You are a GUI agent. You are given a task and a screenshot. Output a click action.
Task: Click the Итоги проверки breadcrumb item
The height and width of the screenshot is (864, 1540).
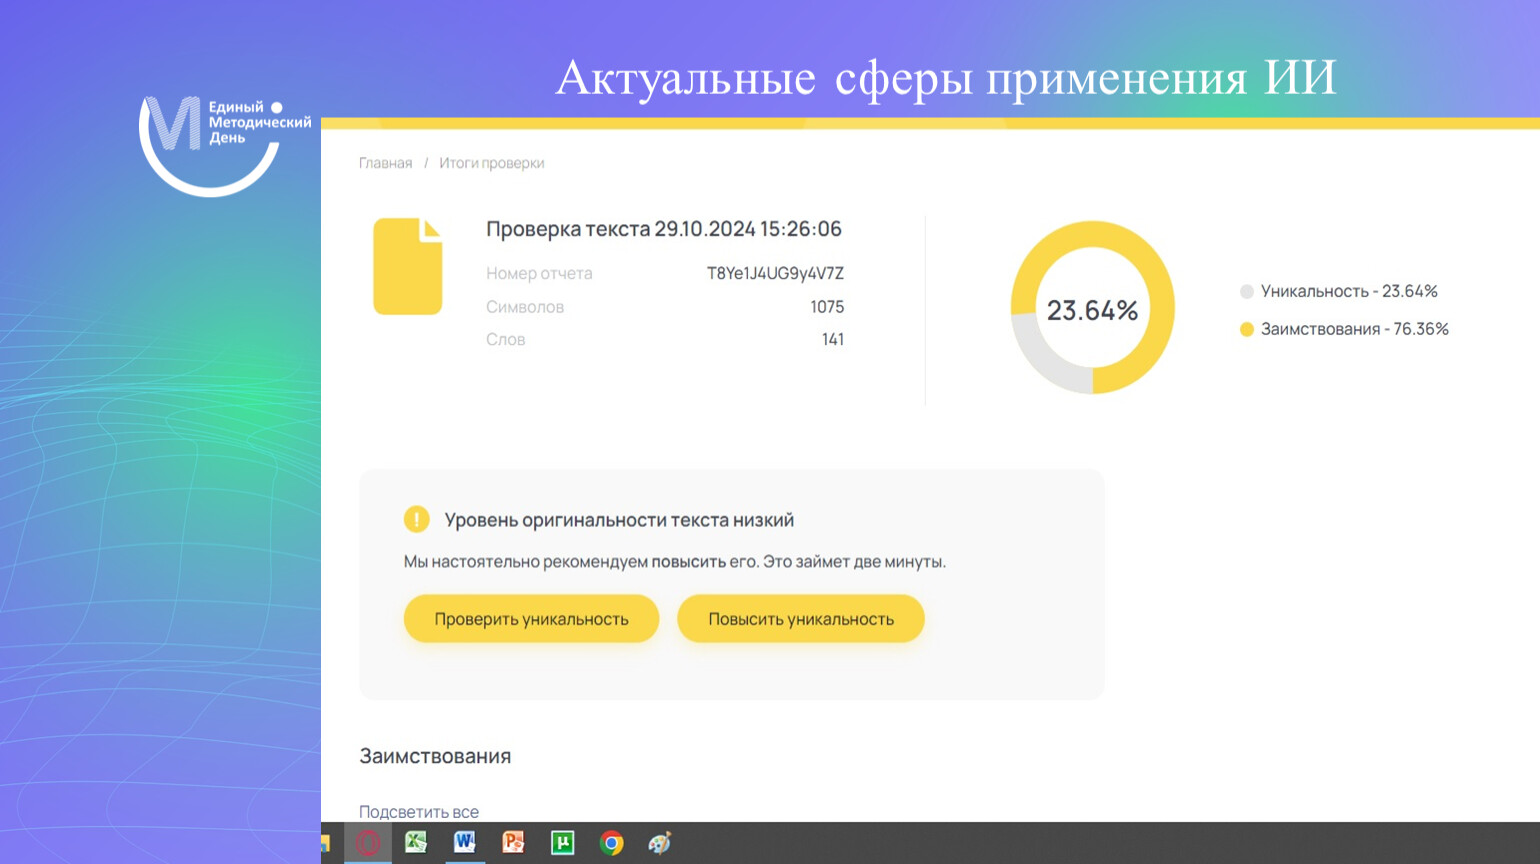pyautogui.click(x=491, y=163)
